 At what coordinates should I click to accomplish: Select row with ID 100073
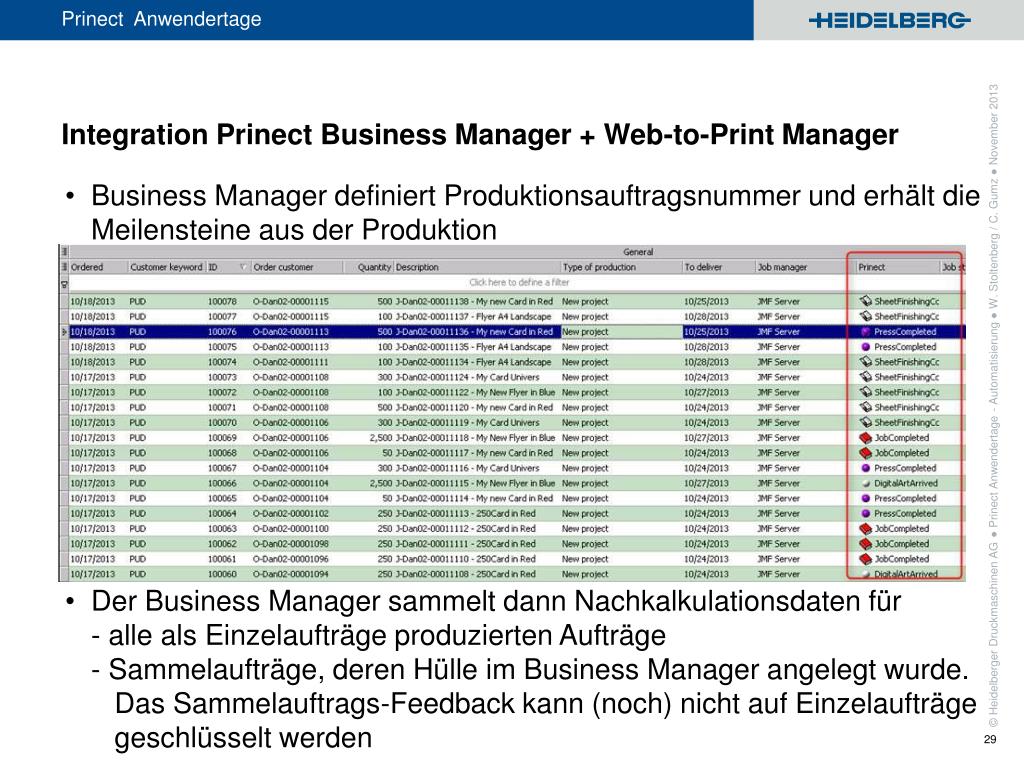[517, 377]
